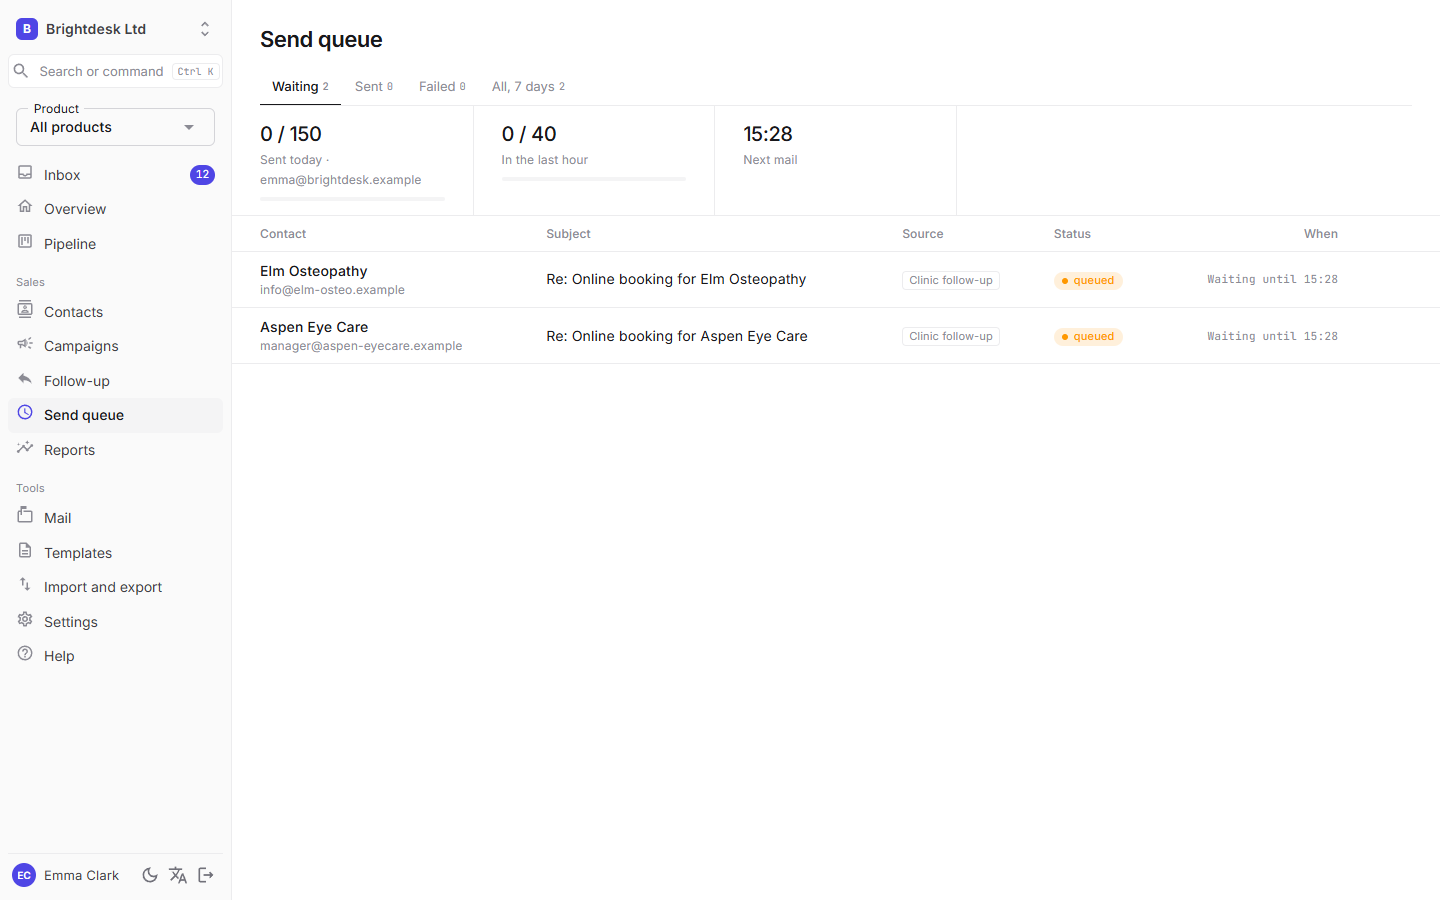Image resolution: width=1440 pixels, height=900 pixels.
Task: Click queued status in Elm Osteopathy row
Action: point(1088,280)
